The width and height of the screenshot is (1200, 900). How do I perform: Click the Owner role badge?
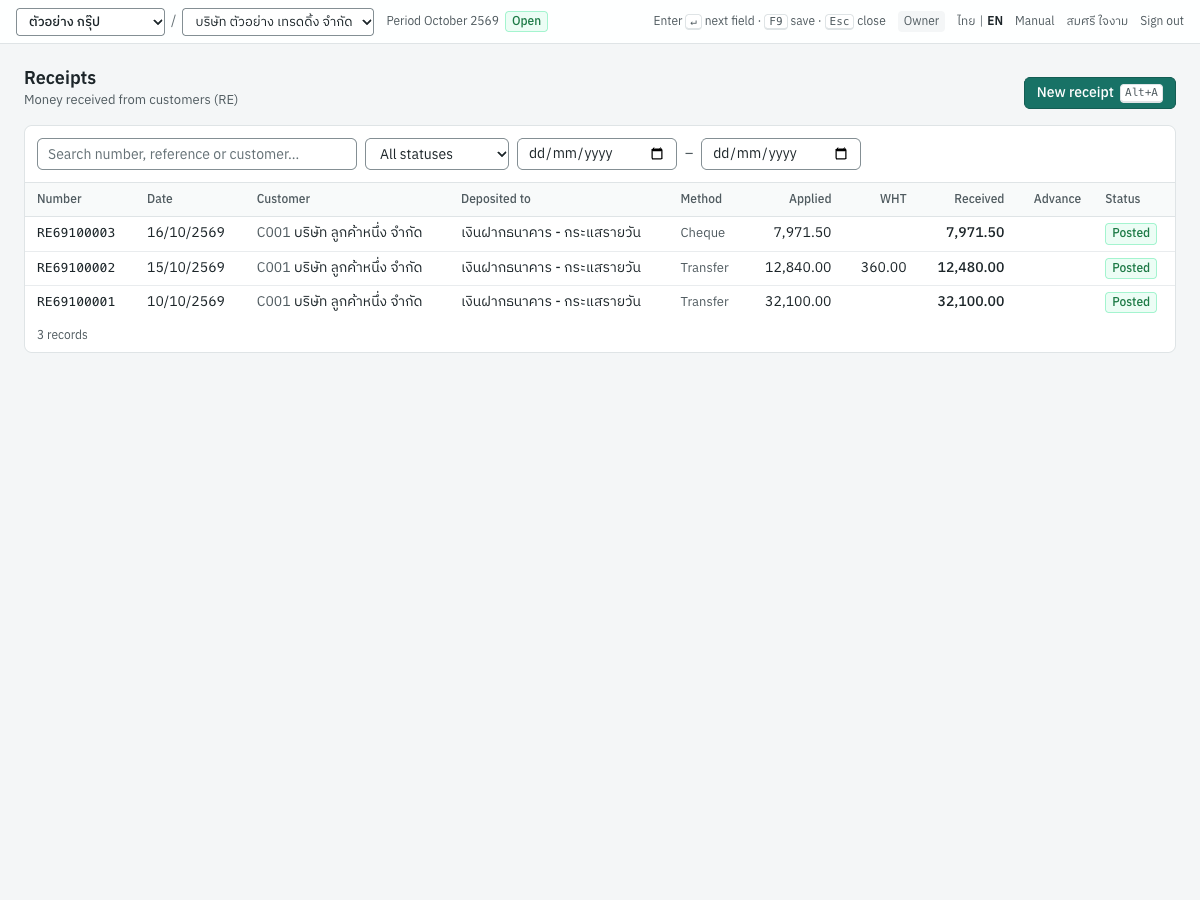point(921,22)
